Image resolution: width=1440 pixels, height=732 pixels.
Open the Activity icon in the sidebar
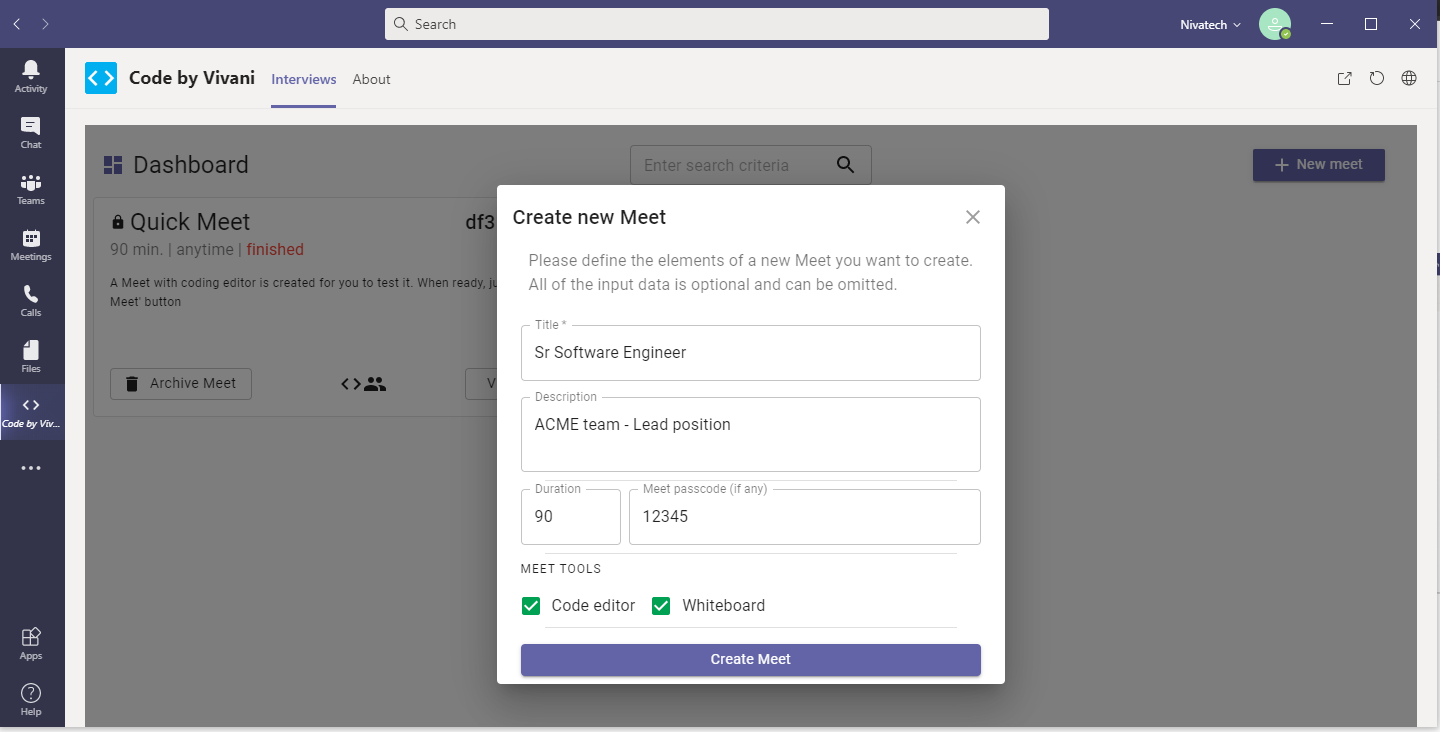point(31,75)
